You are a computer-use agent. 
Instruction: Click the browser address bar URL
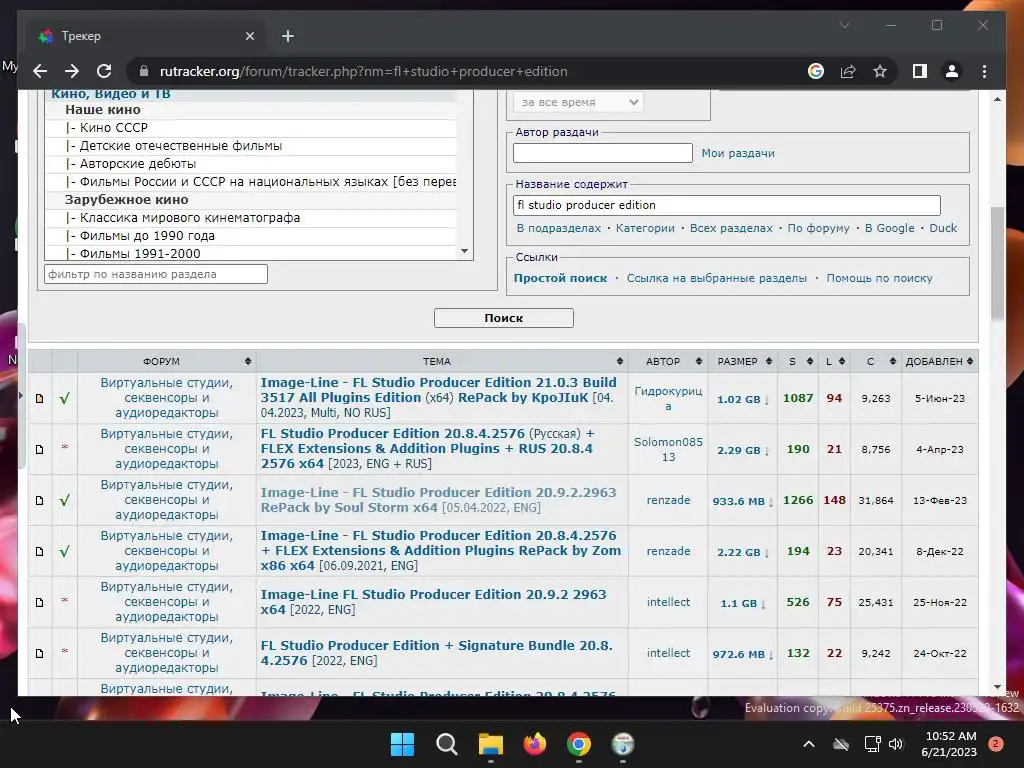[364, 71]
